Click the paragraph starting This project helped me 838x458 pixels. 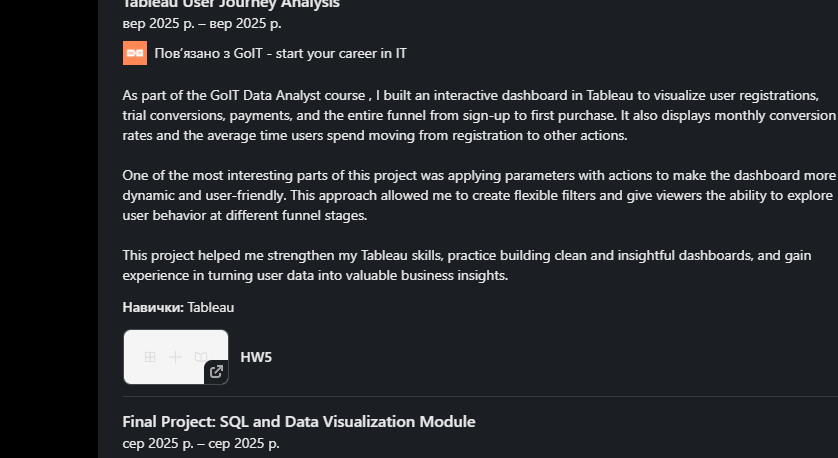[x=467, y=265]
